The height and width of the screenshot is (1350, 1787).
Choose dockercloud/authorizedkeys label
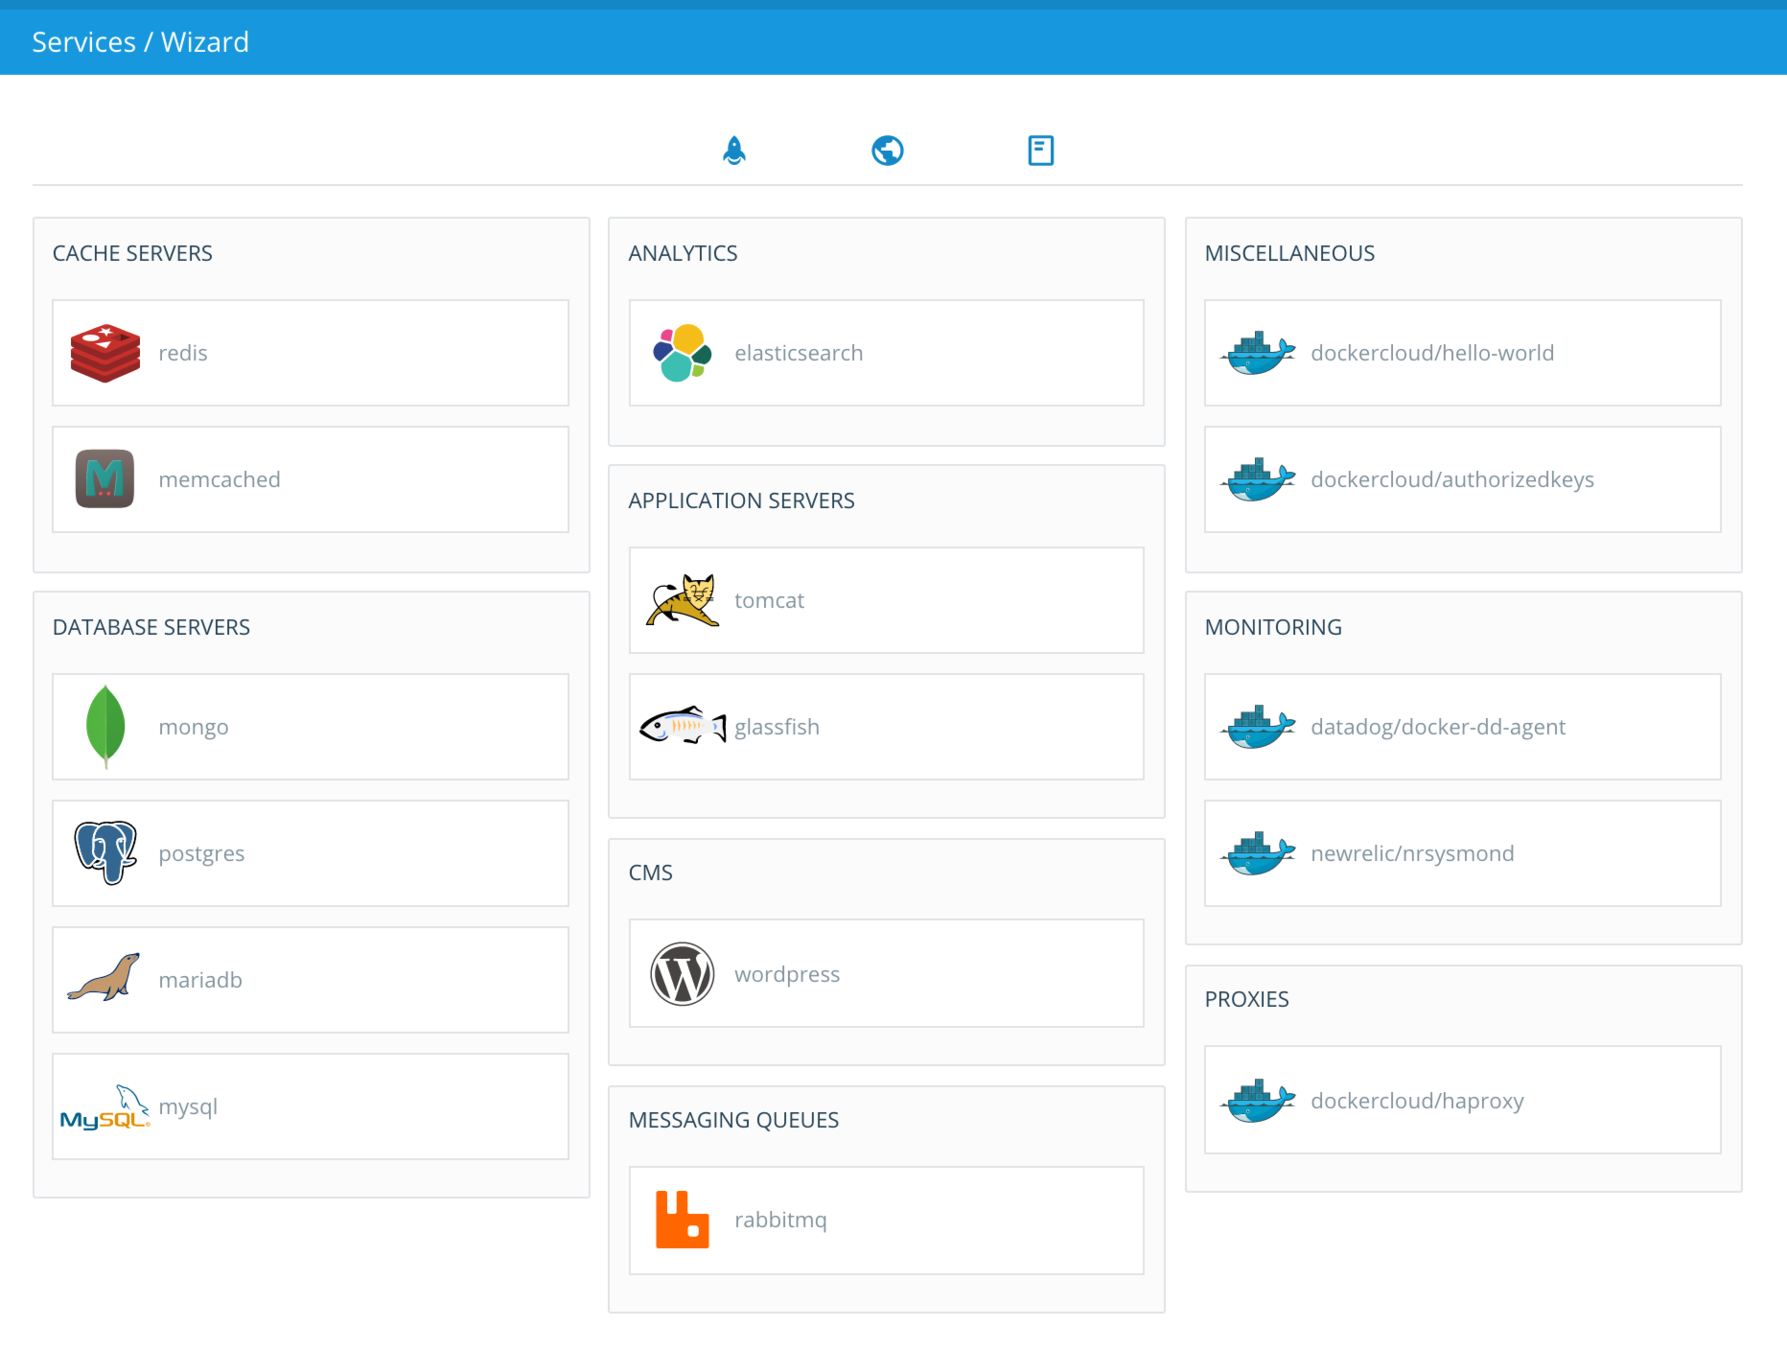click(1452, 479)
